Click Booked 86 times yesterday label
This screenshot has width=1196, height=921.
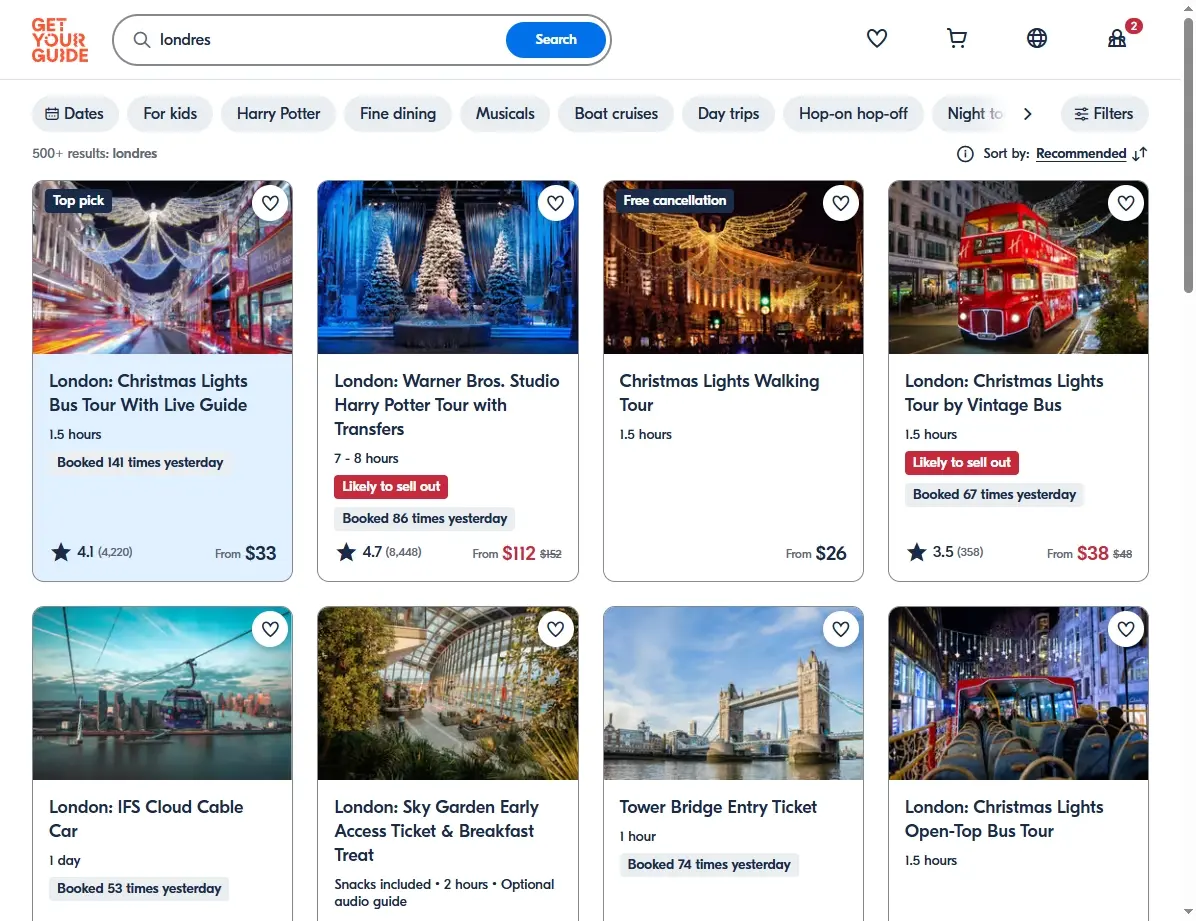click(x=424, y=519)
